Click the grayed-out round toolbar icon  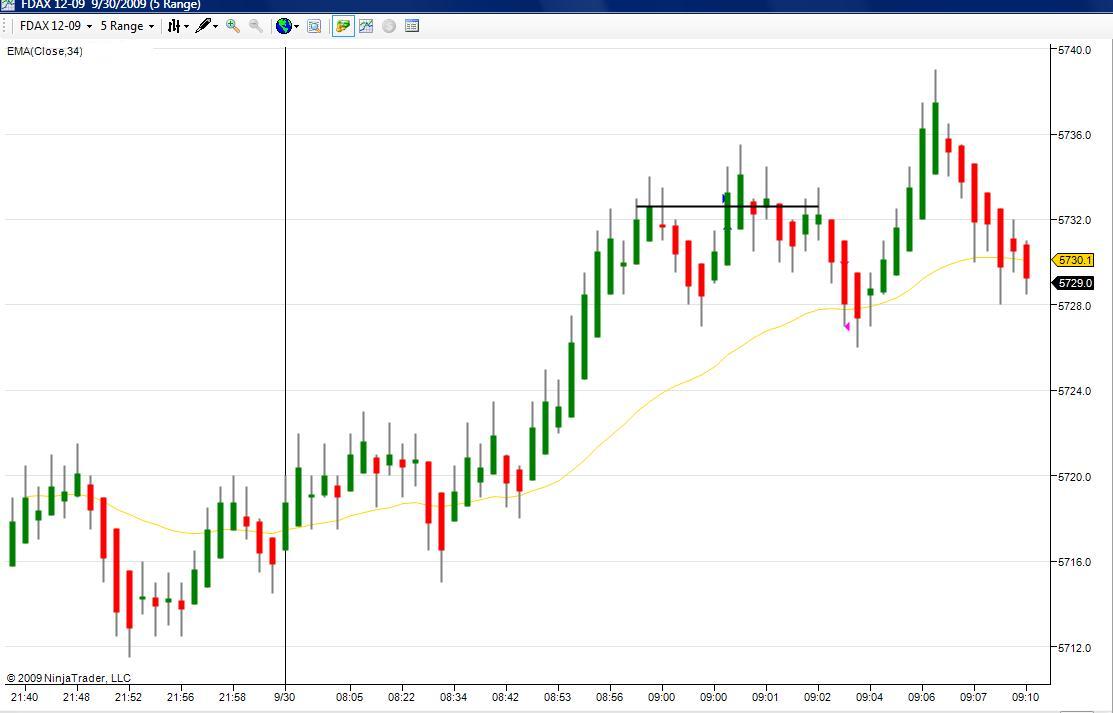point(389,26)
